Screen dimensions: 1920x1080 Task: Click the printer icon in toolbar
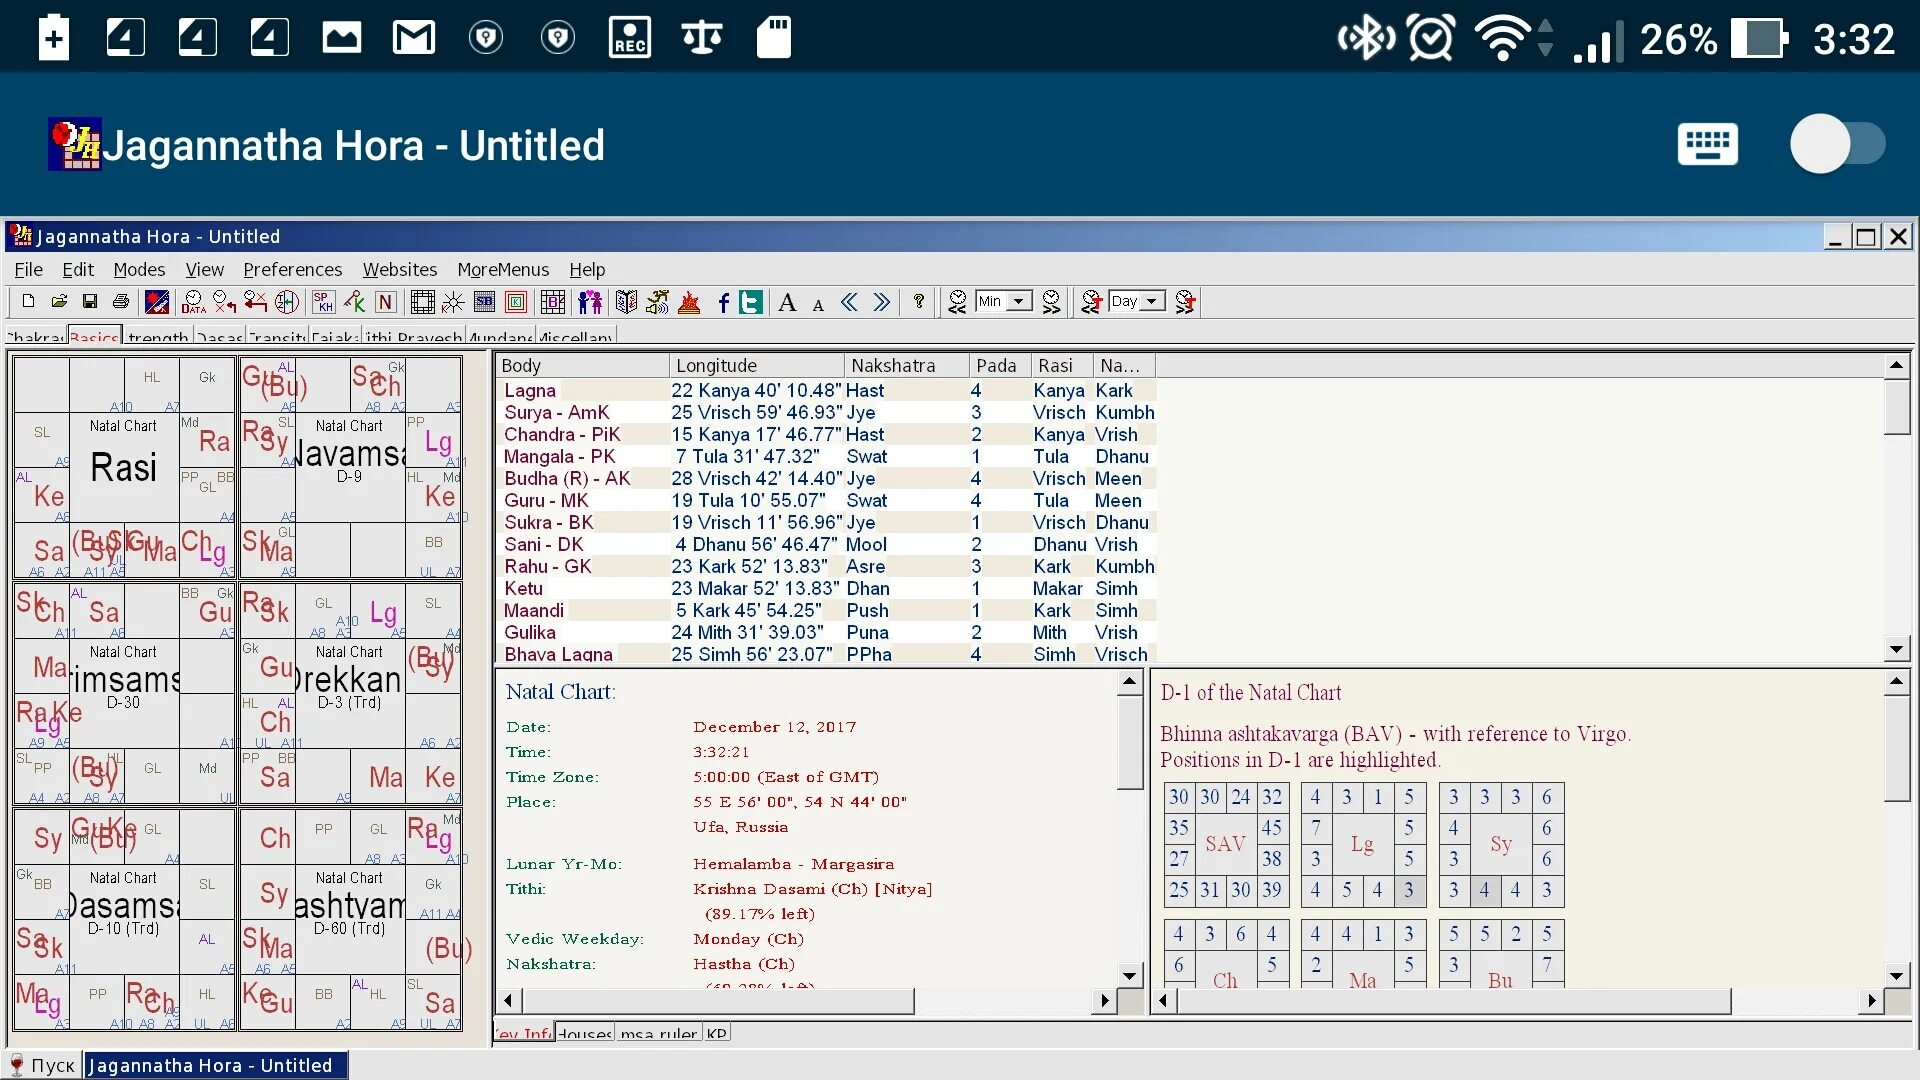pos(121,302)
